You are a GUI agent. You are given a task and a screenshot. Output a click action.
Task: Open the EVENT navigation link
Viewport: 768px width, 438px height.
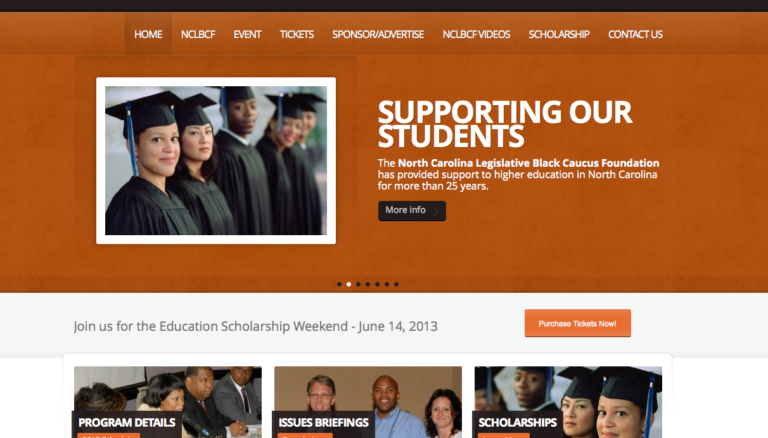pyautogui.click(x=247, y=34)
